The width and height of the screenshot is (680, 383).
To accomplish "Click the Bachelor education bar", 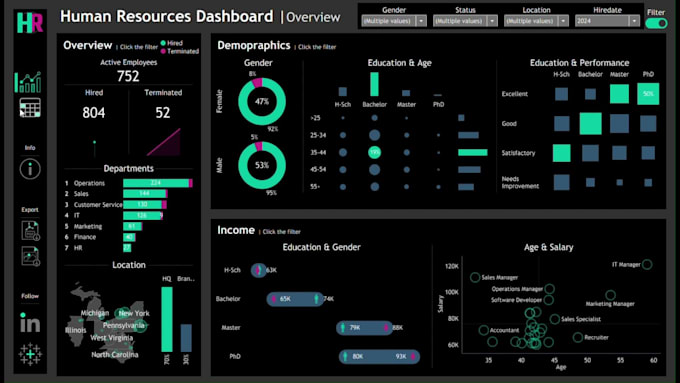I will point(374,84).
